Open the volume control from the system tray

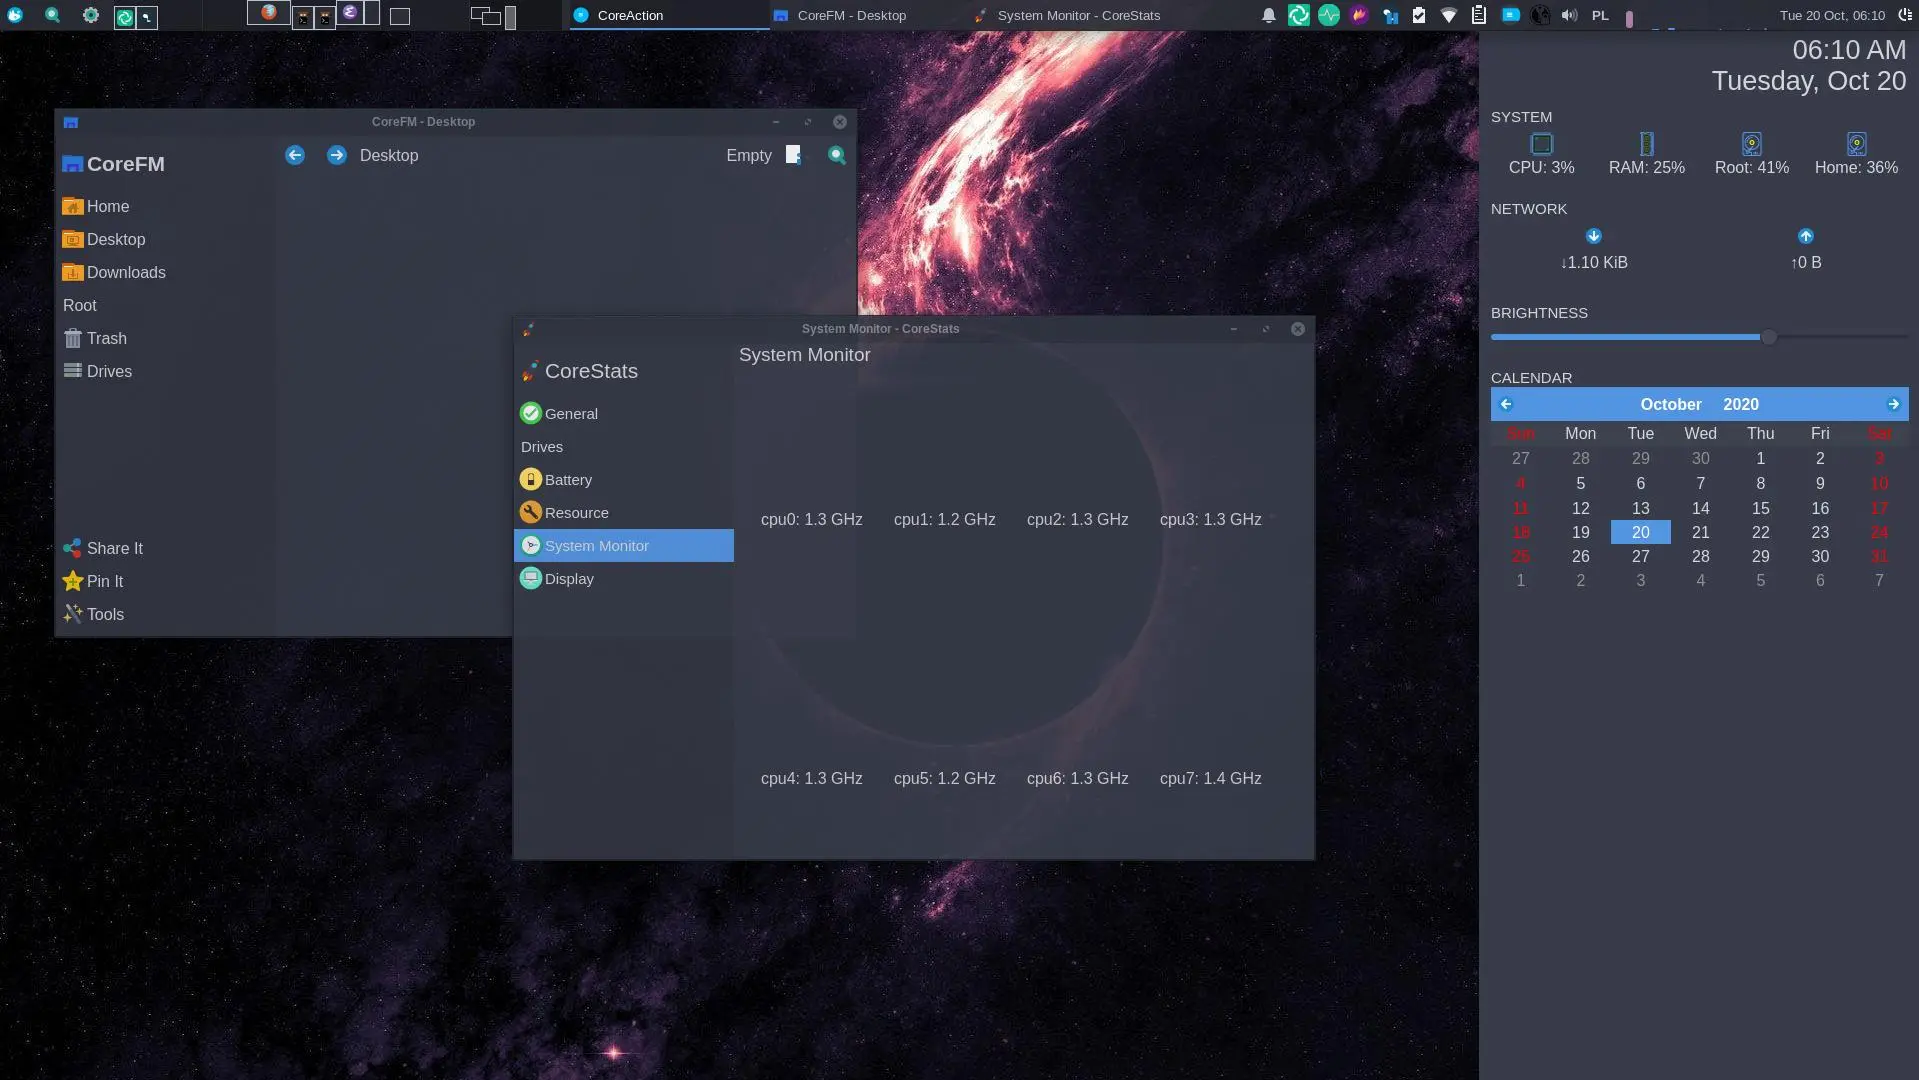click(1569, 15)
